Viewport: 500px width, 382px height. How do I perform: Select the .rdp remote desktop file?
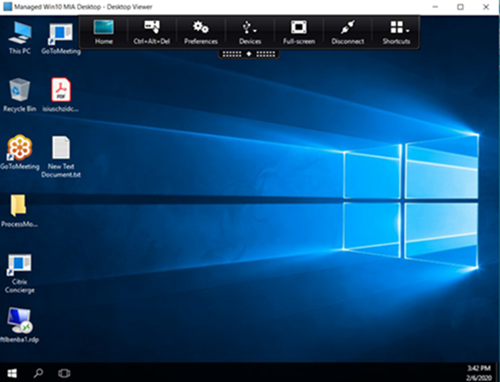20,325
